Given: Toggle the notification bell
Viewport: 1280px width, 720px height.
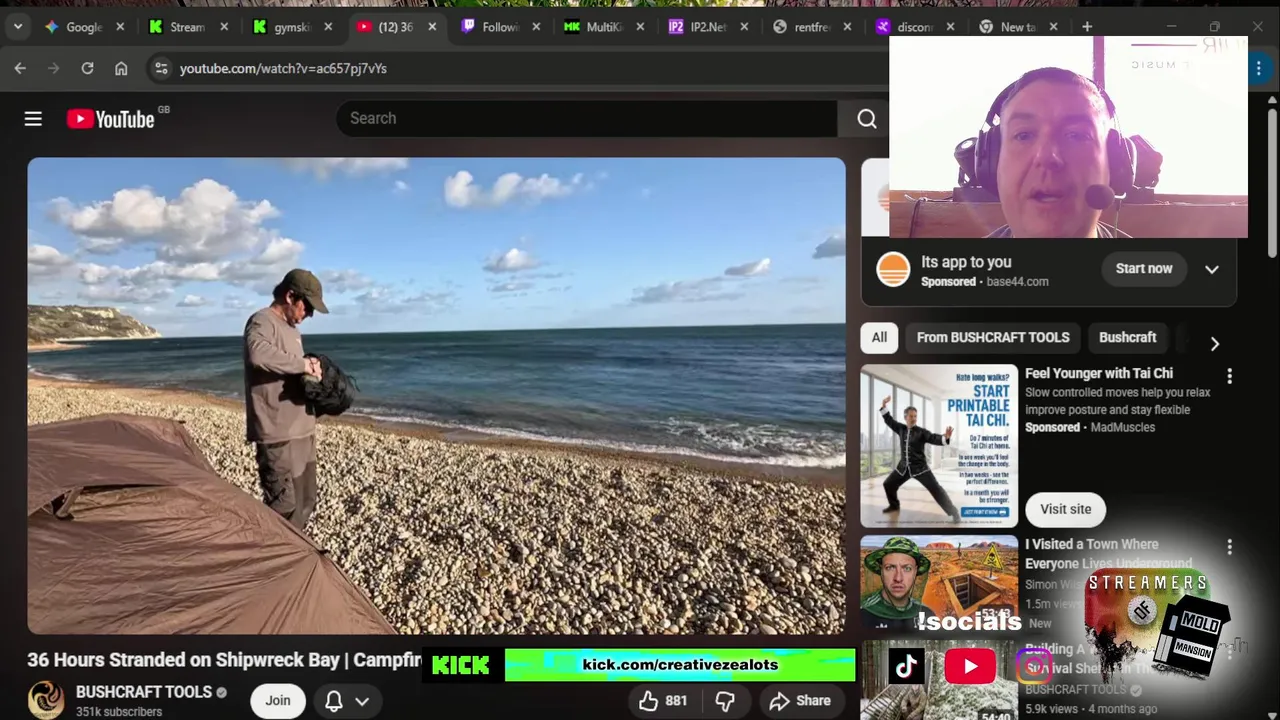Looking at the screenshot, I should pyautogui.click(x=334, y=701).
